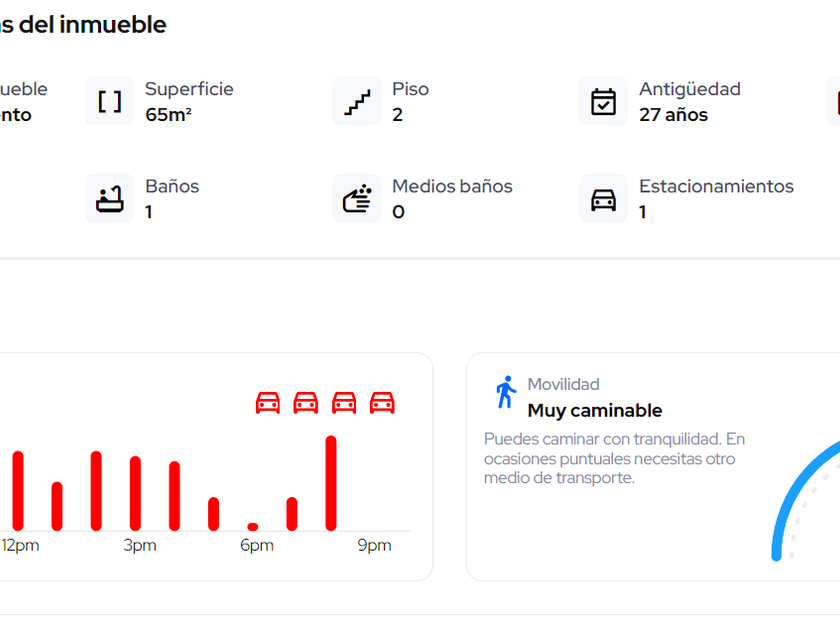Click the last red car traffic icon
The width and height of the screenshot is (840, 630).
[382, 403]
